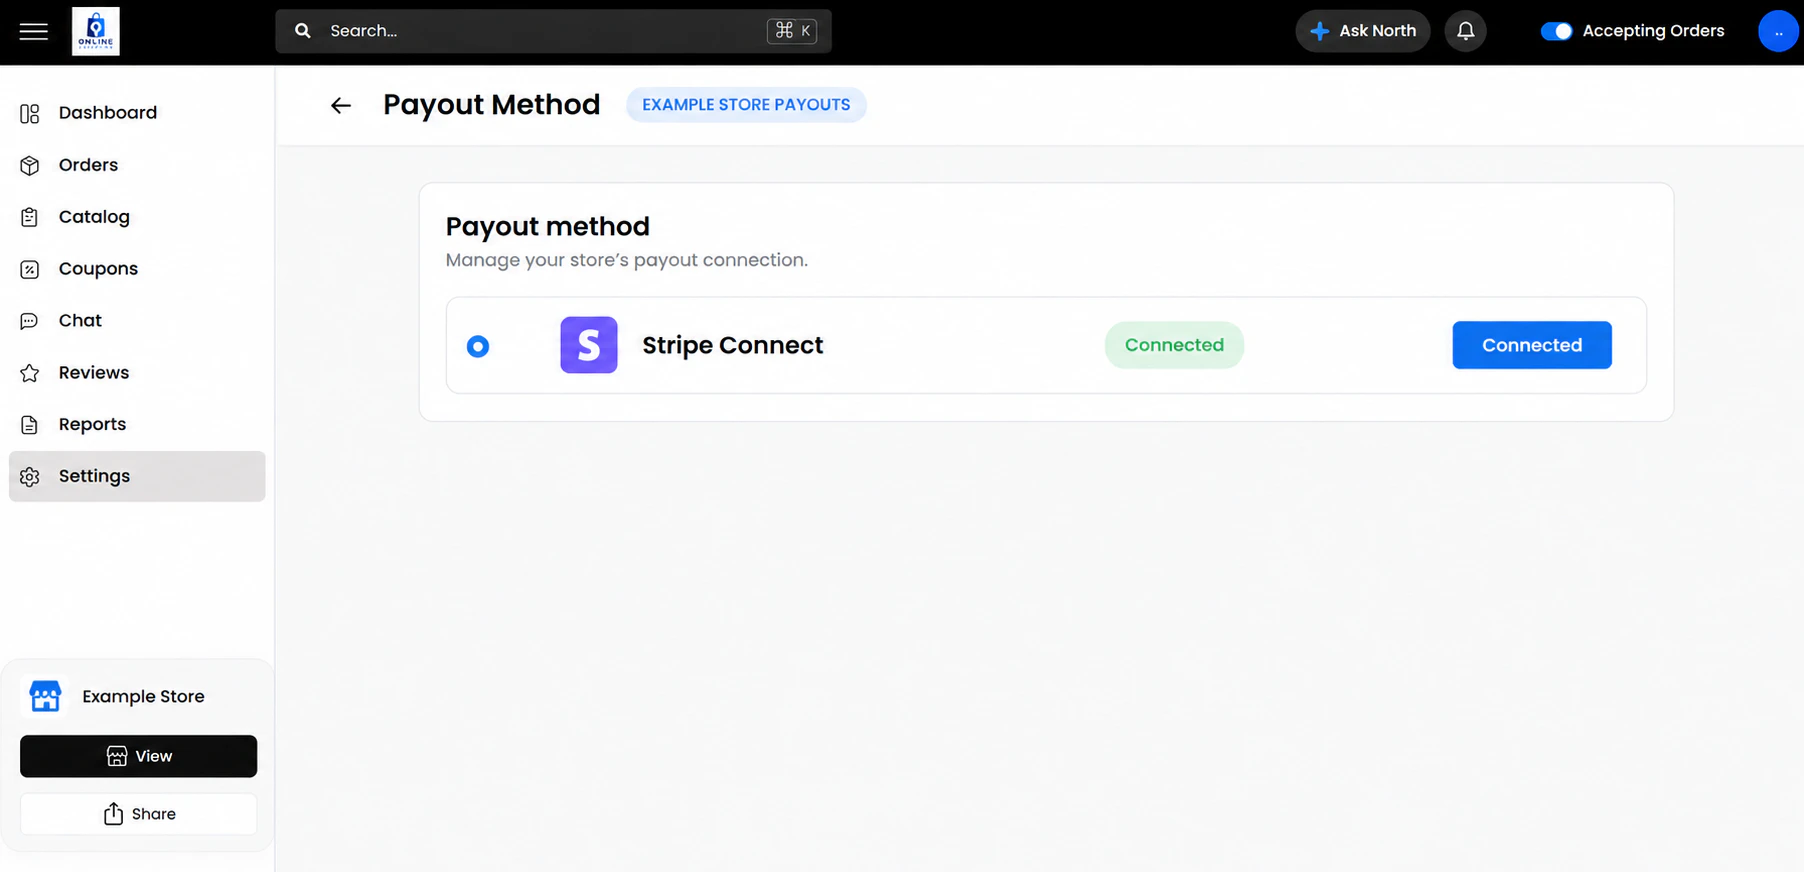Open Chat from the sidebar

click(x=137, y=321)
